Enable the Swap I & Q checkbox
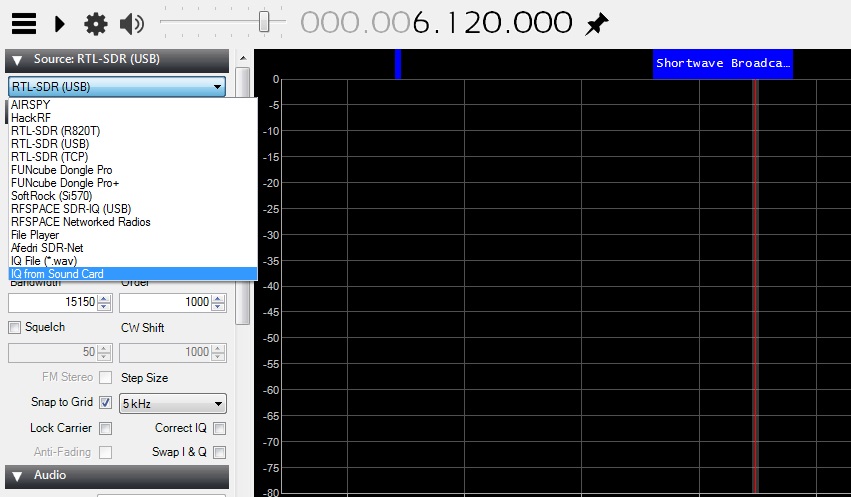The width and height of the screenshot is (851, 497). tap(219, 452)
